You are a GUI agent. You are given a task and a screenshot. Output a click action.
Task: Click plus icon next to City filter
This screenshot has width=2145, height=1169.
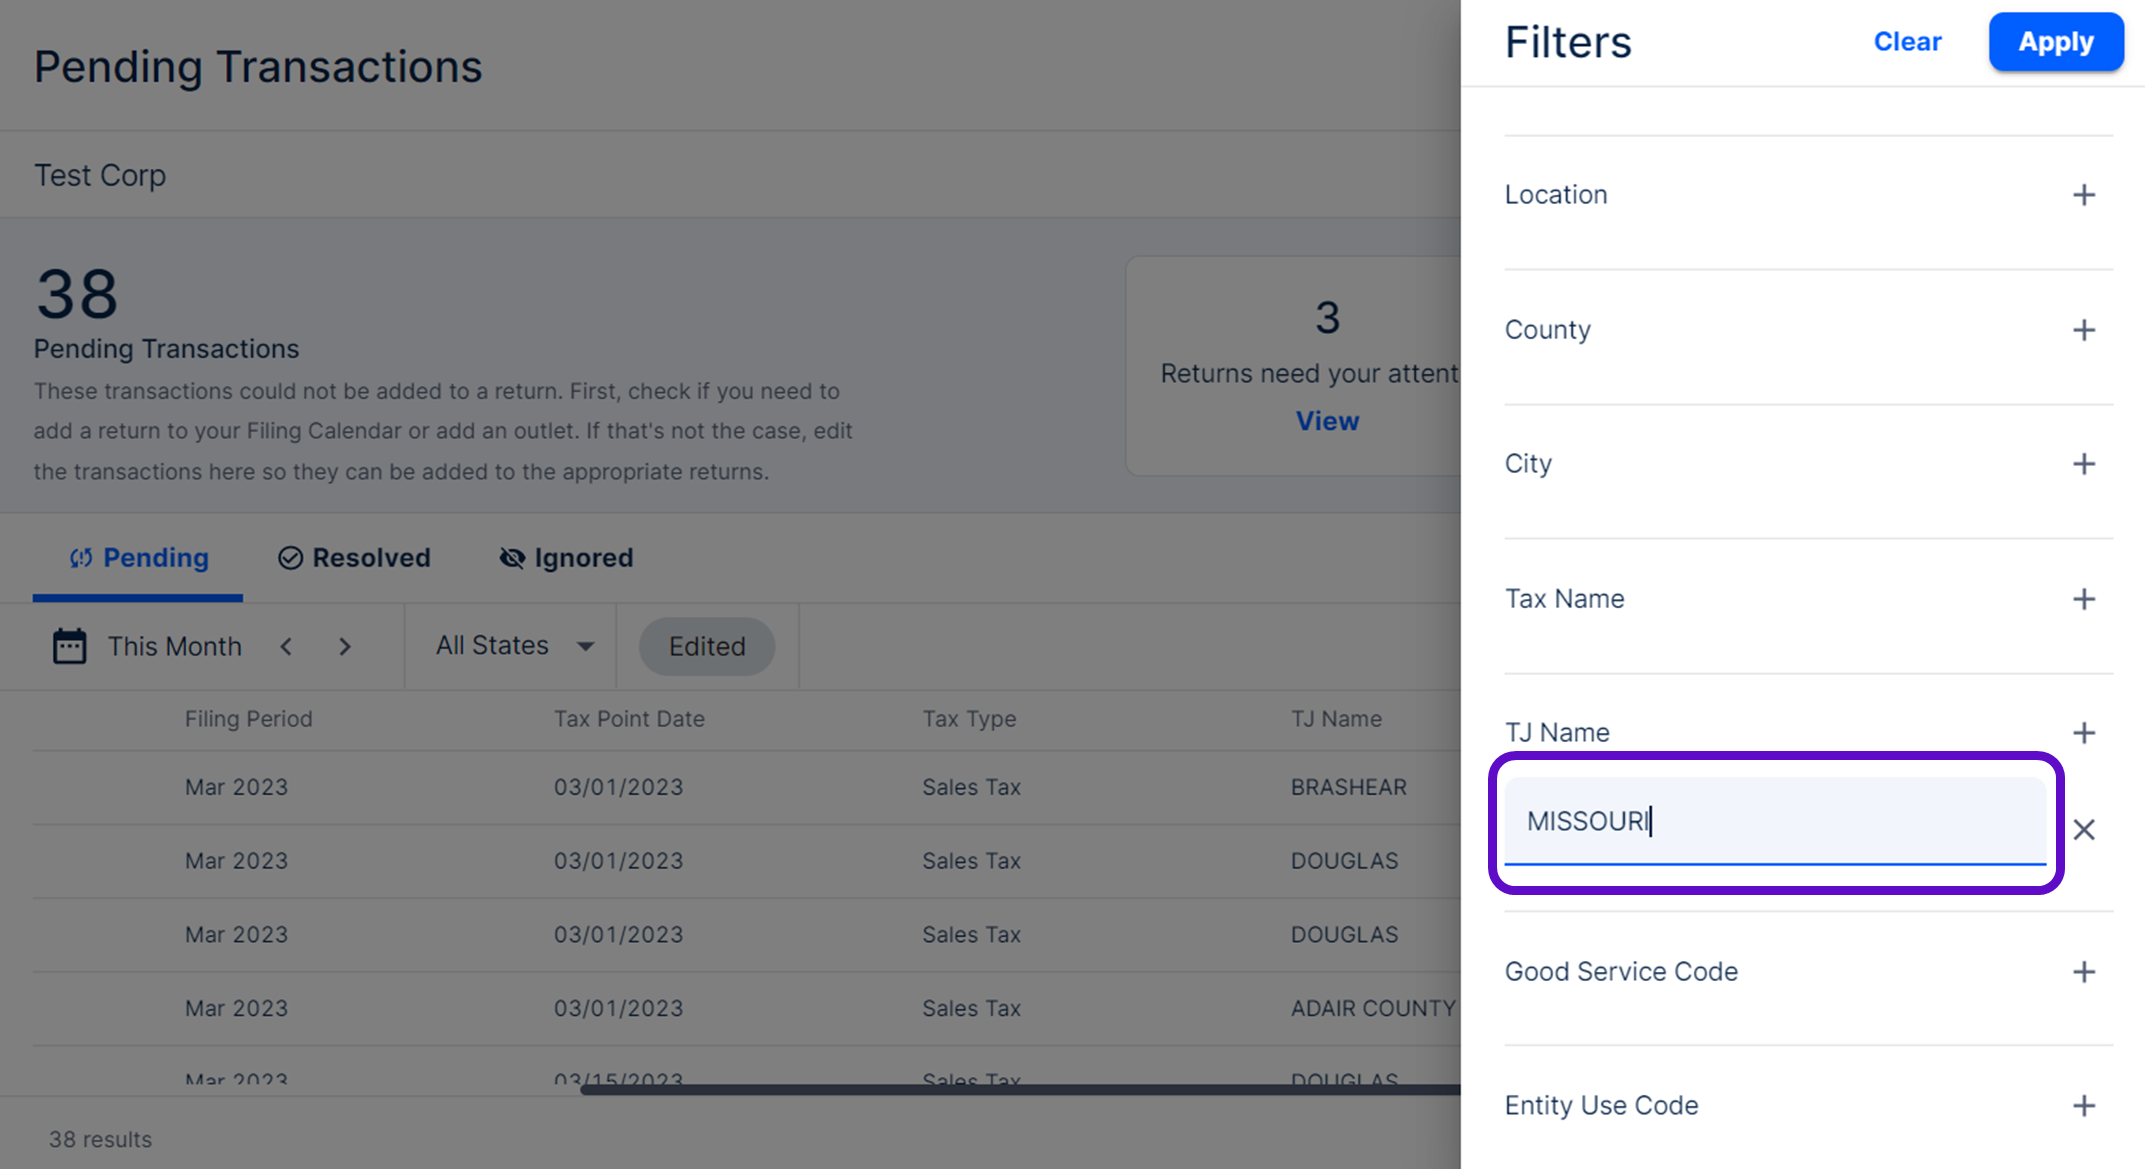[2083, 464]
